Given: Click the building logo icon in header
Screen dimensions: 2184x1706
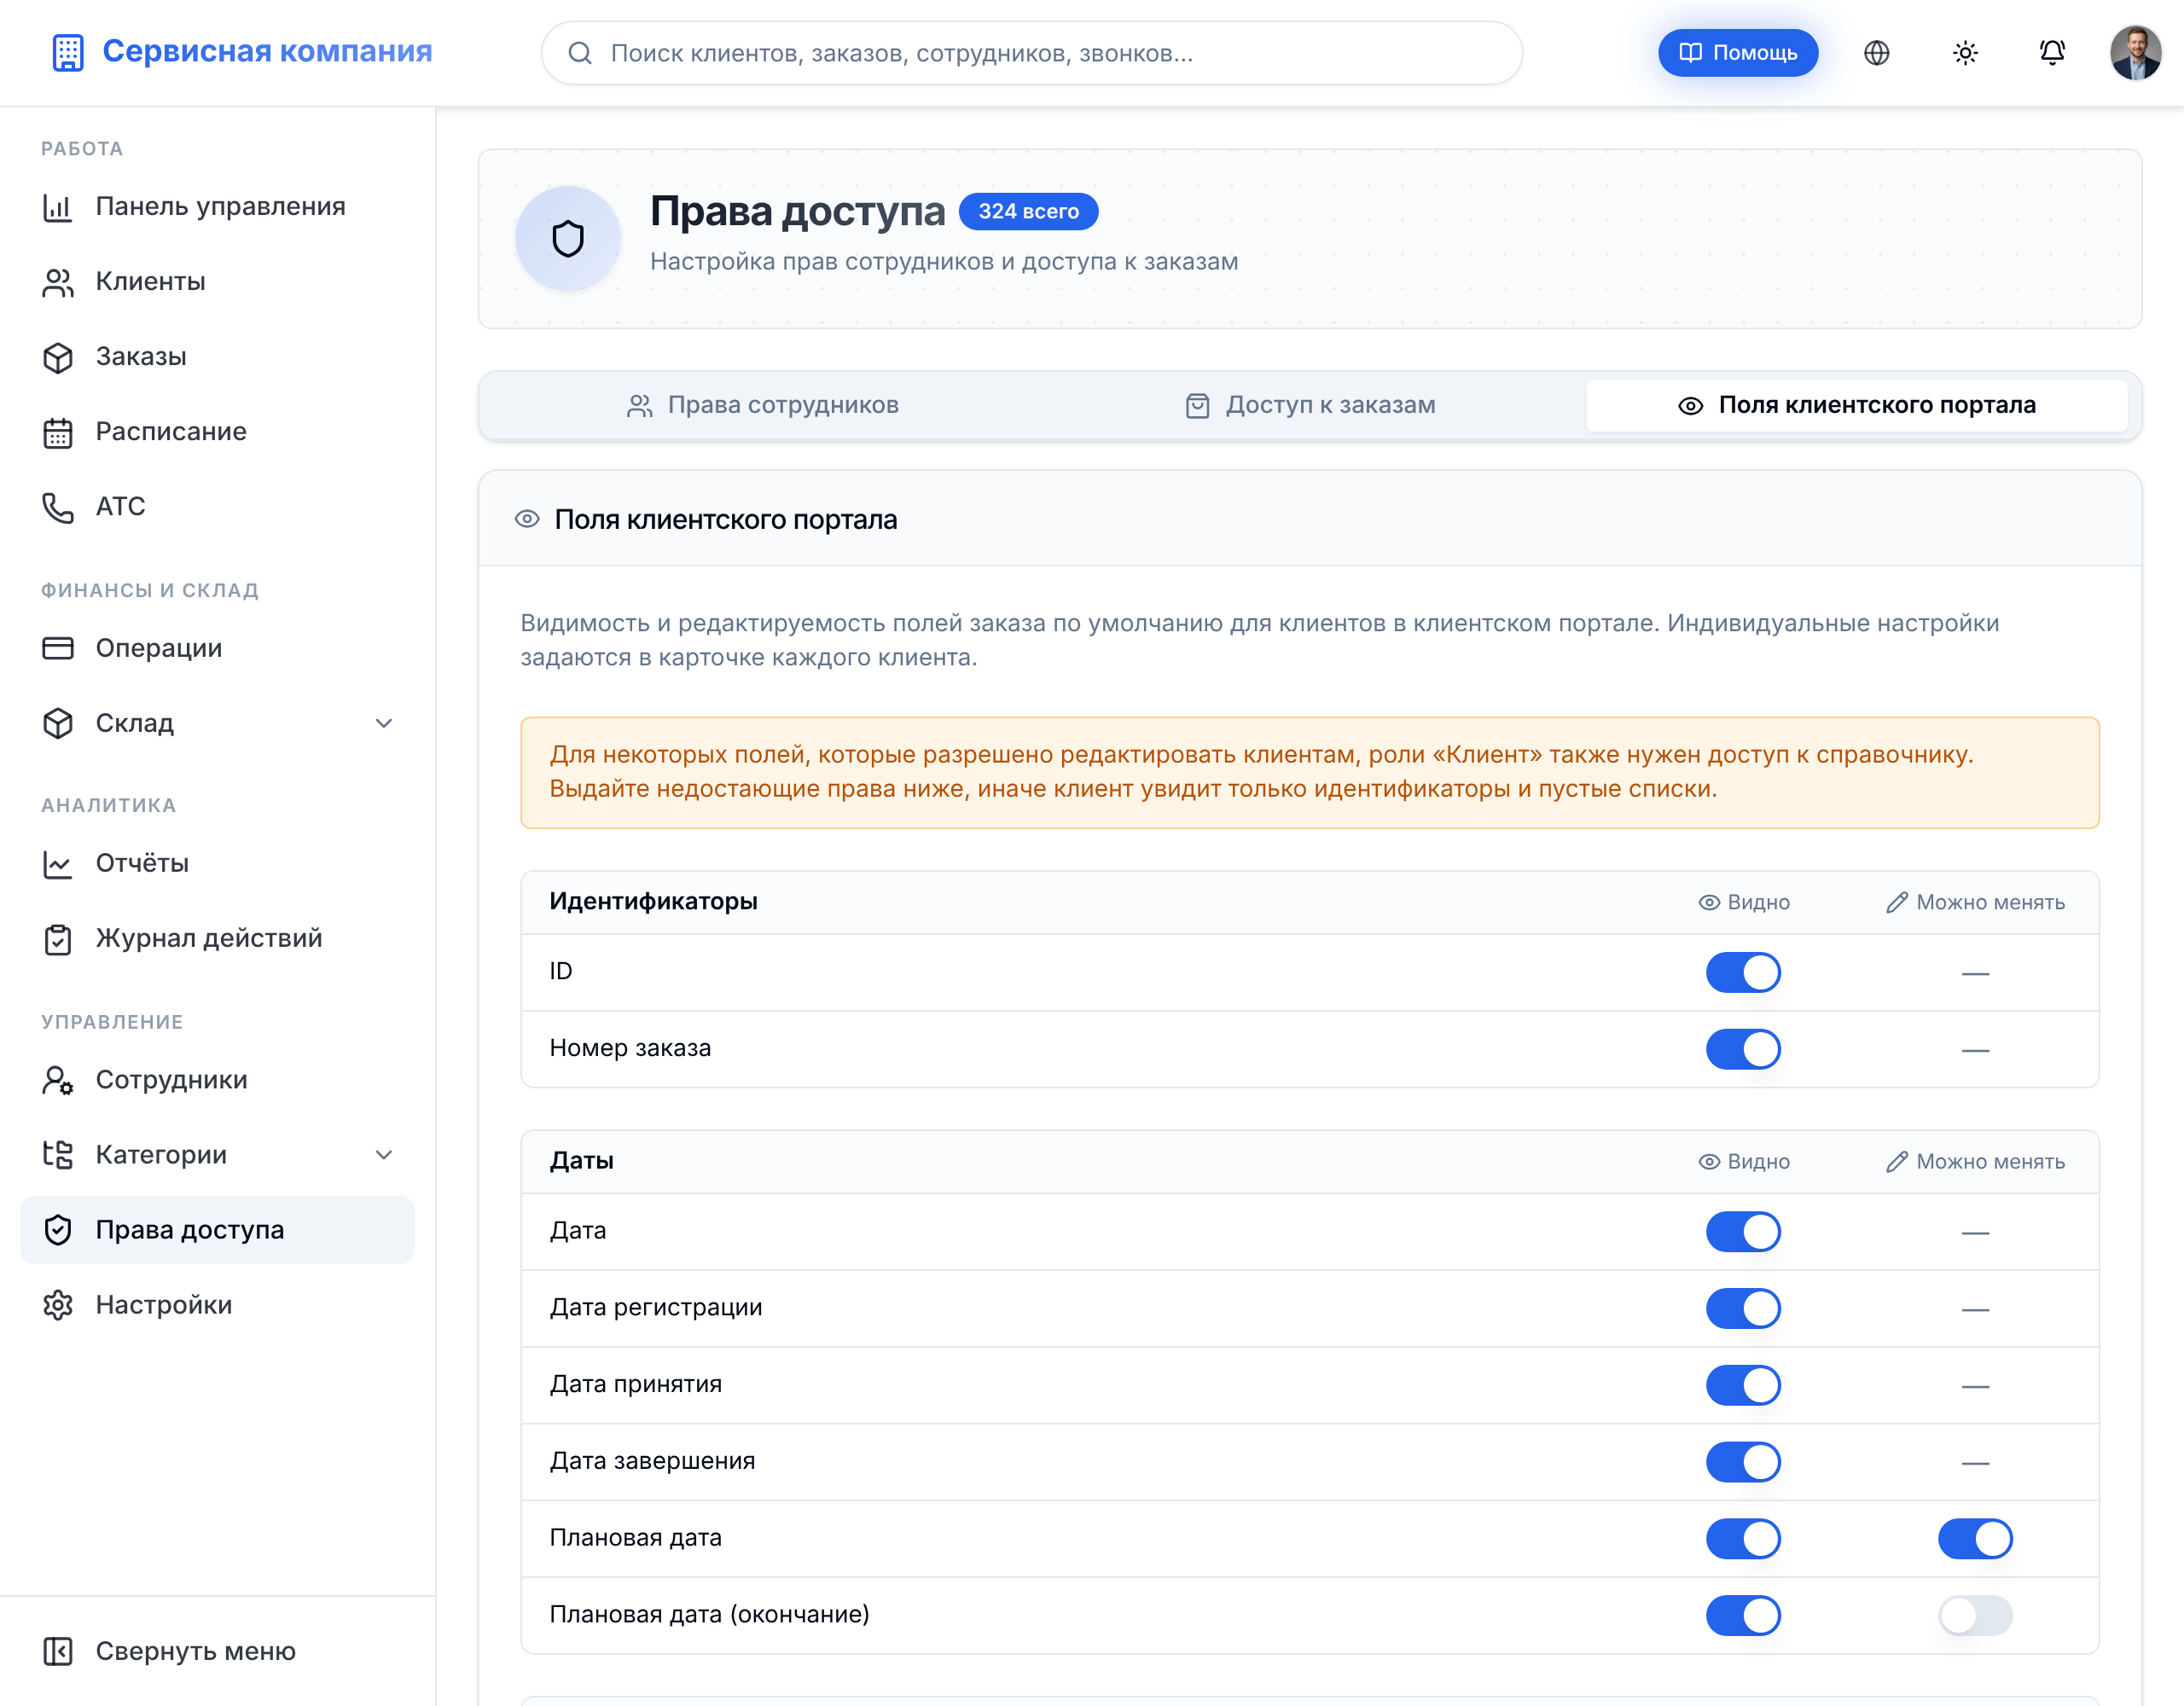Looking at the screenshot, I should (67, 52).
